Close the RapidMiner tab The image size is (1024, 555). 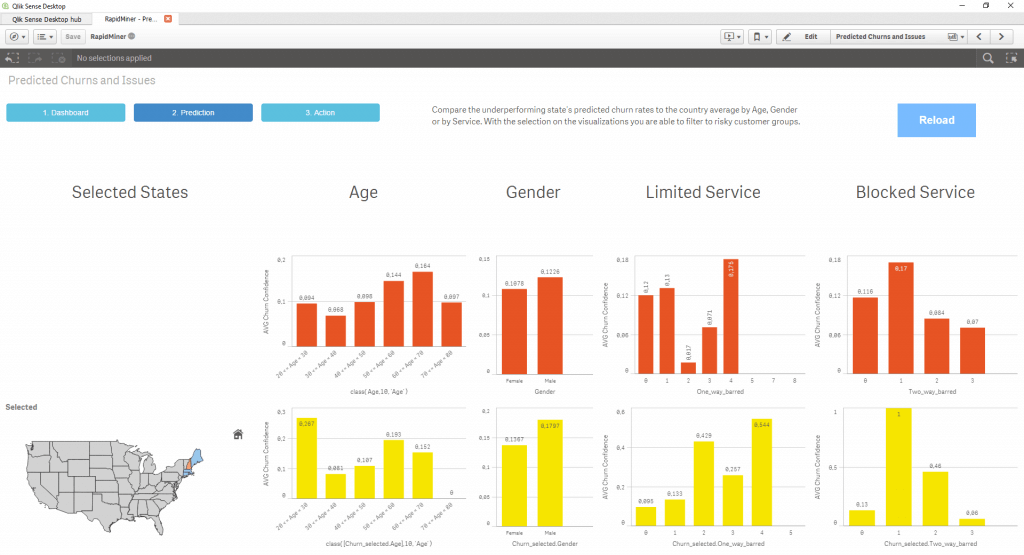(x=168, y=19)
